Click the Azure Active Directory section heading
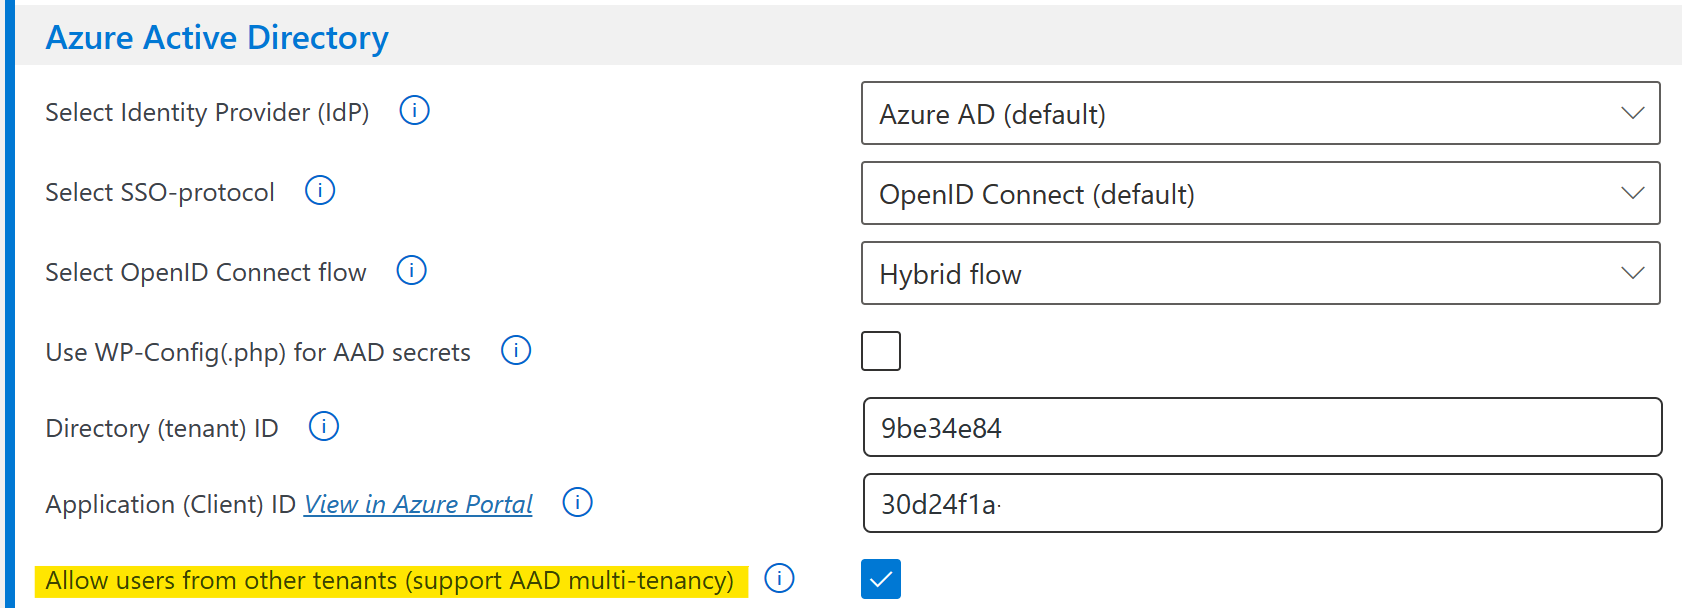 pos(217,38)
